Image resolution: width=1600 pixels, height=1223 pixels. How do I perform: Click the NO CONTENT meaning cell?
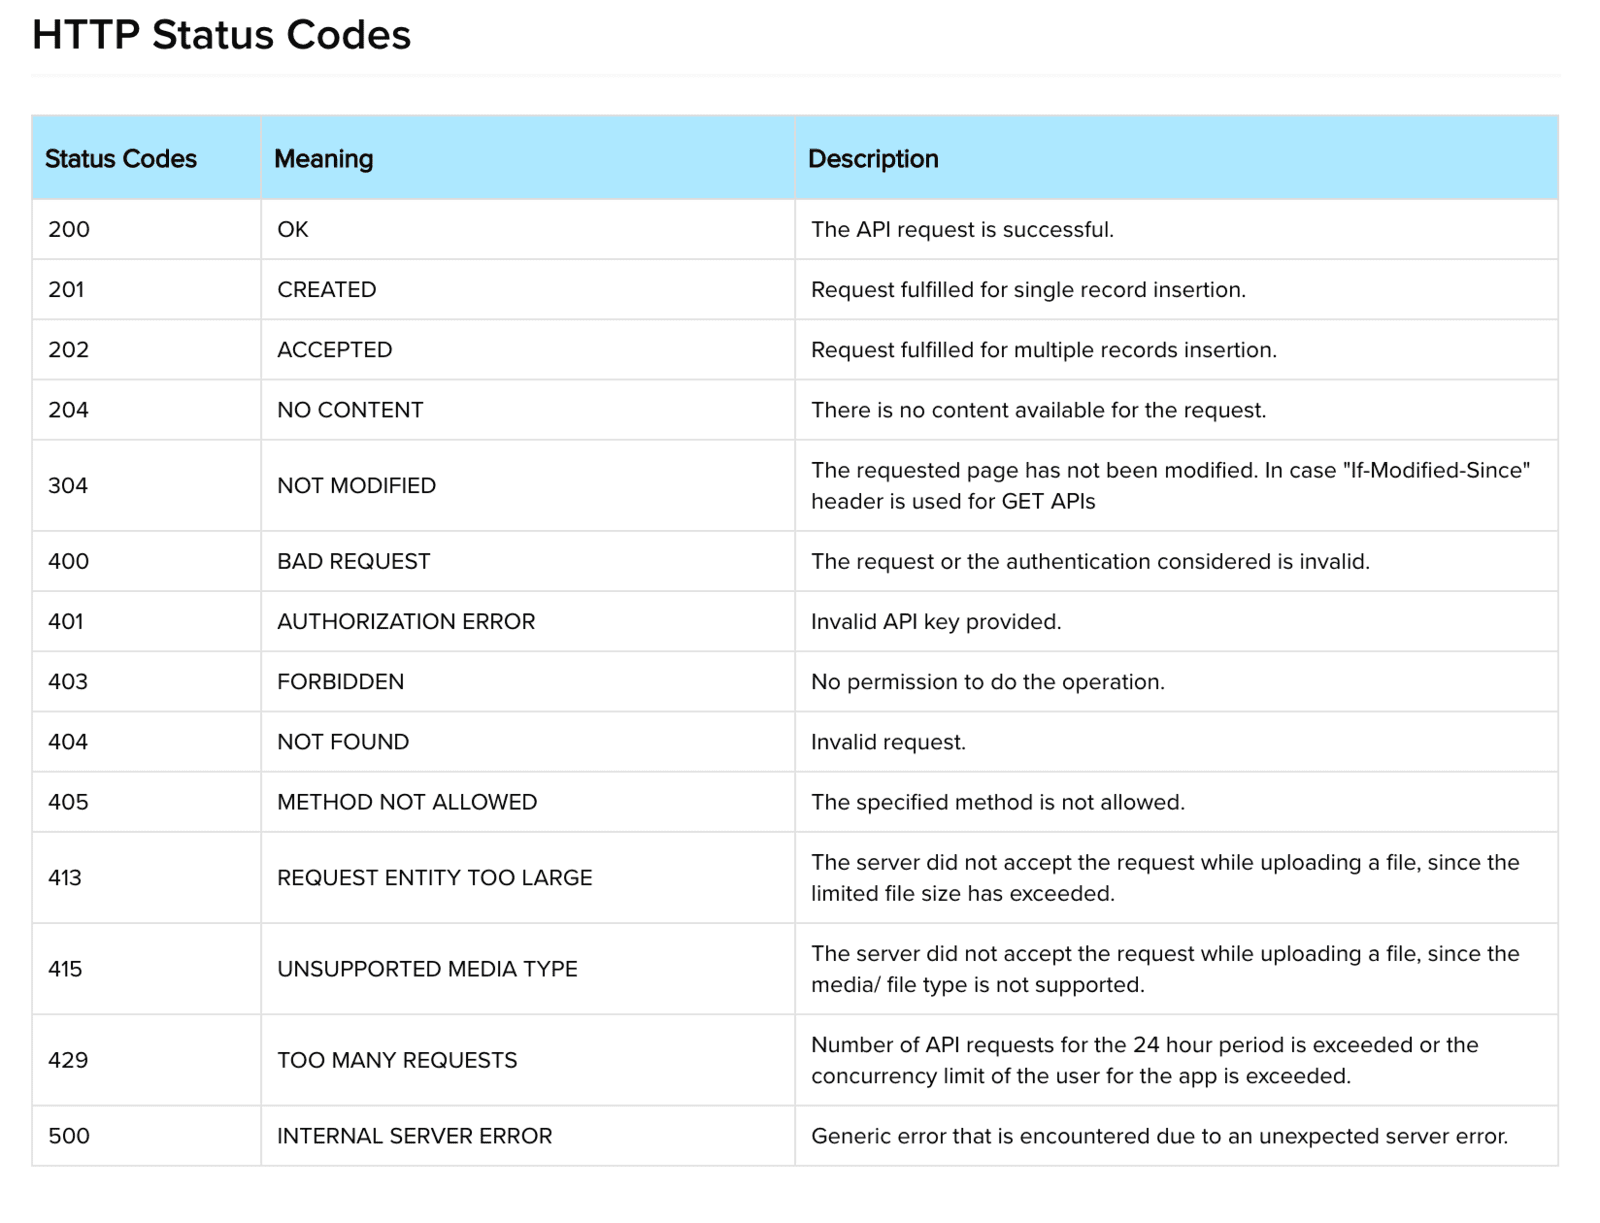350,410
